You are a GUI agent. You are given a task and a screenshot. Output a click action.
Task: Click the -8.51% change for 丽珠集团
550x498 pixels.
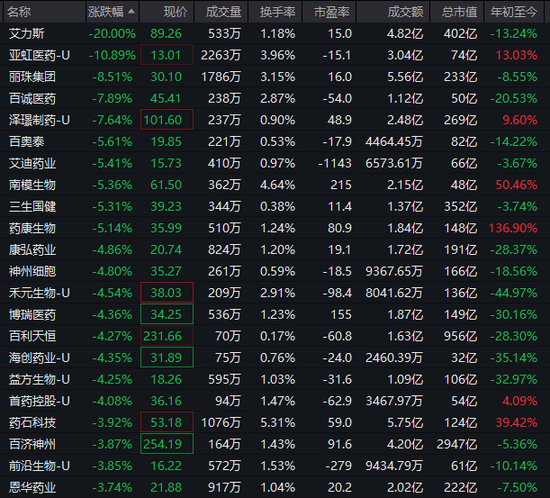coord(112,77)
